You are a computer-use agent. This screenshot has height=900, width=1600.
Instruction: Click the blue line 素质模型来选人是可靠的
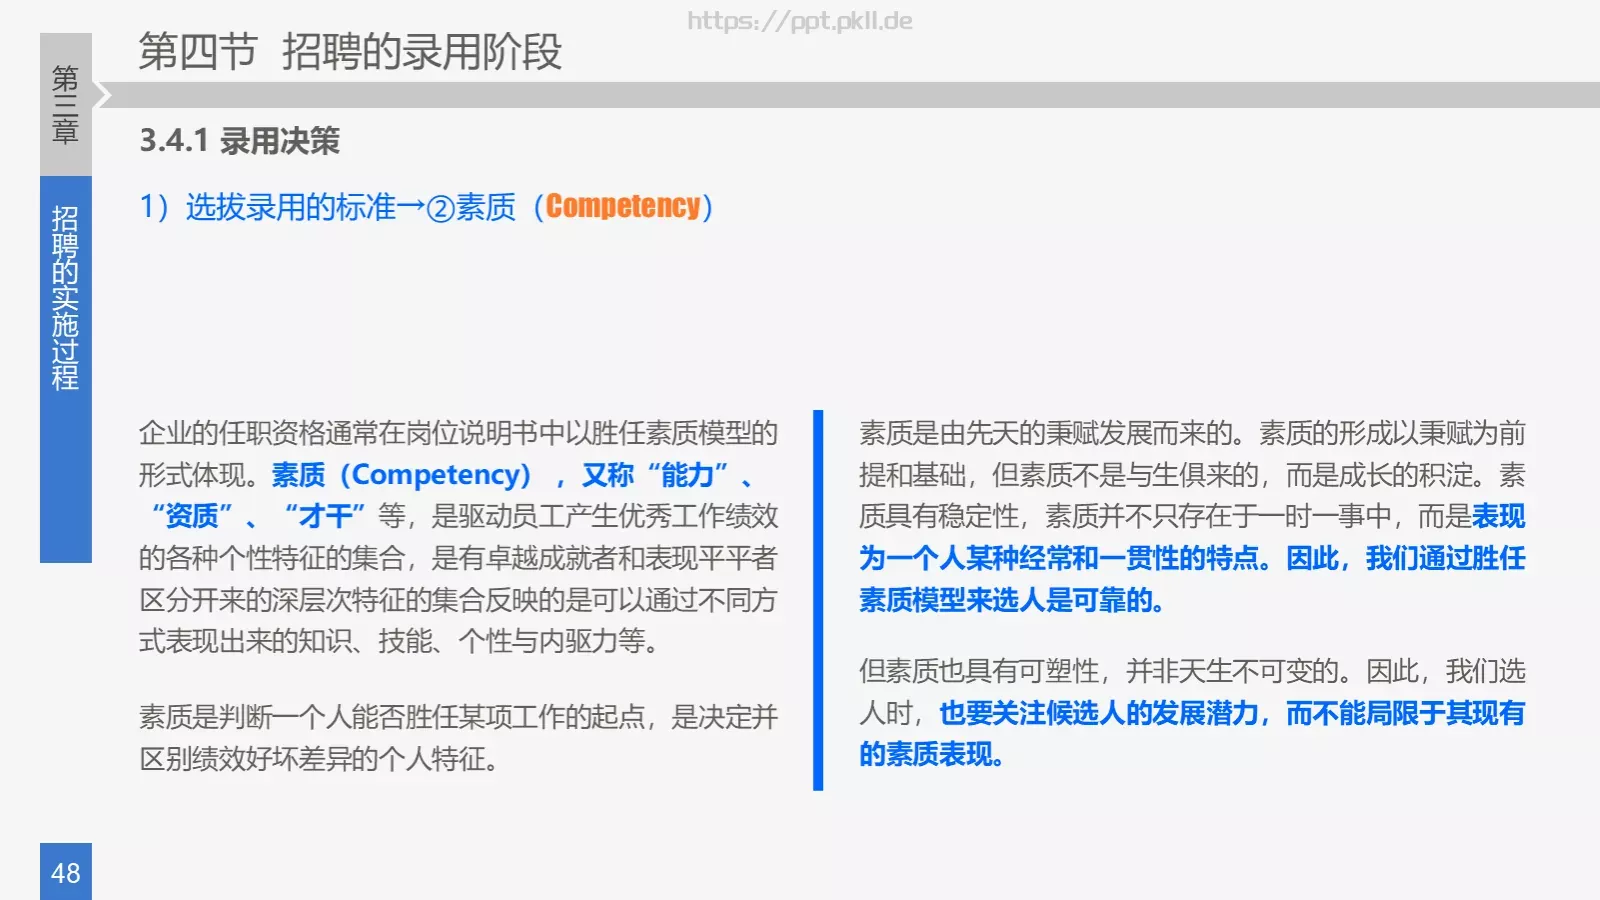pyautogui.click(x=1011, y=600)
